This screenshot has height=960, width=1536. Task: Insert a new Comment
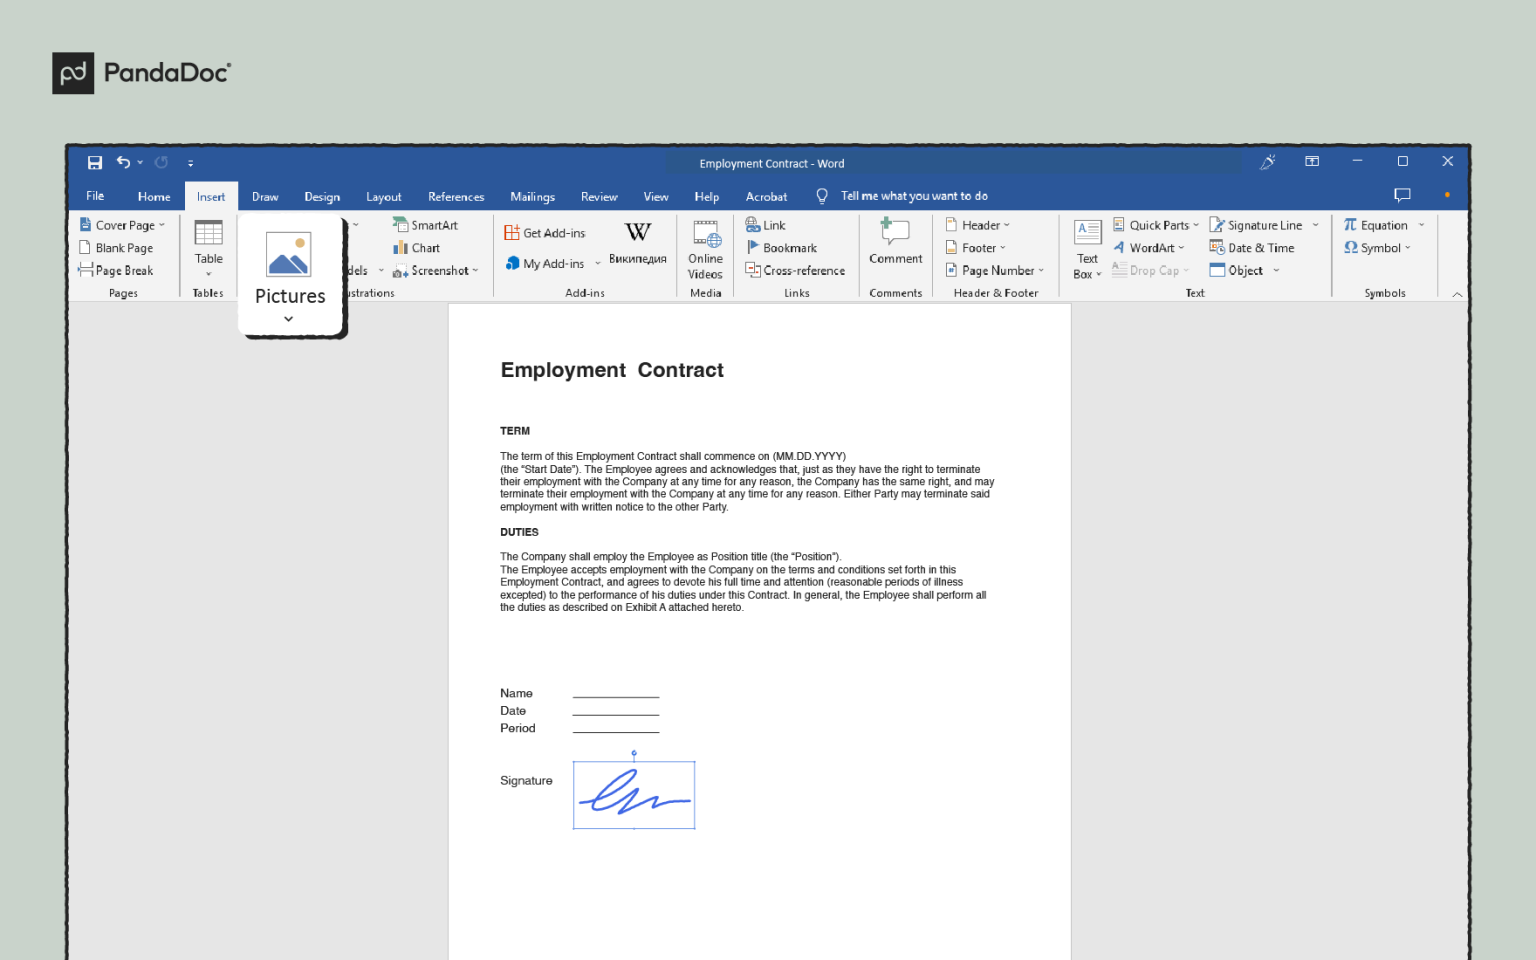click(894, 243)
